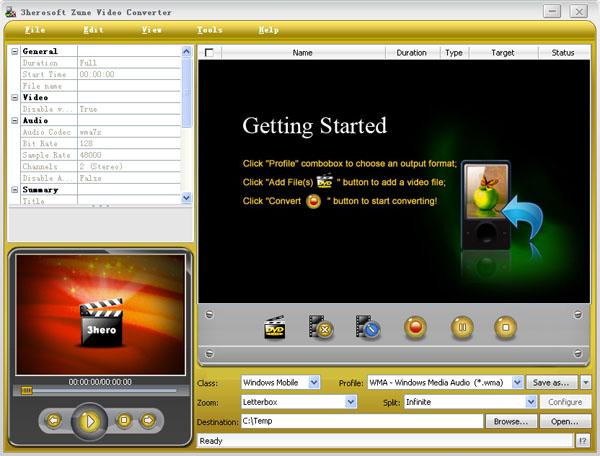Click the properties panel scroll down arrow

tap(186, 198)
